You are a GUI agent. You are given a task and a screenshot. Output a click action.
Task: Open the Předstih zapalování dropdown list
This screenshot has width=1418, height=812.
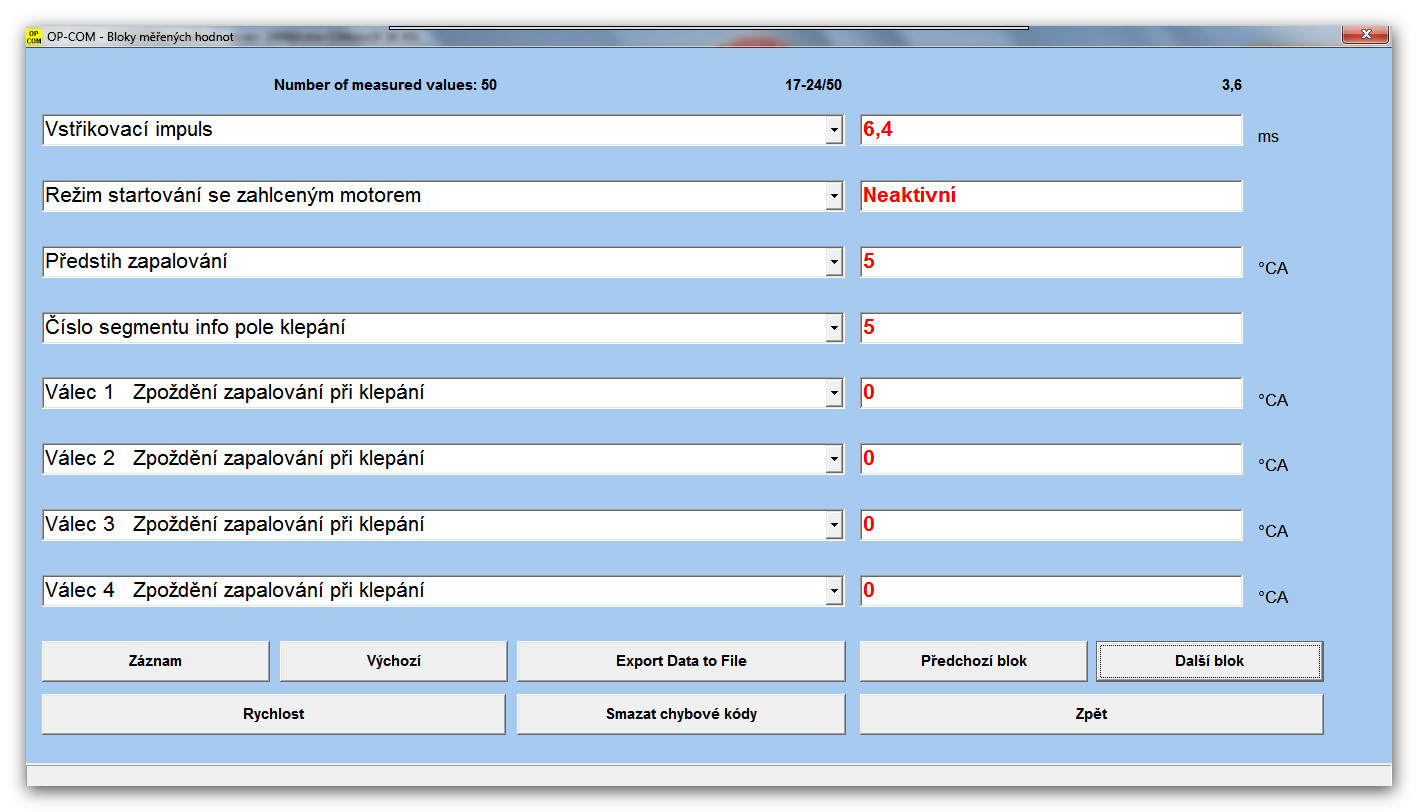pos(834,263)
